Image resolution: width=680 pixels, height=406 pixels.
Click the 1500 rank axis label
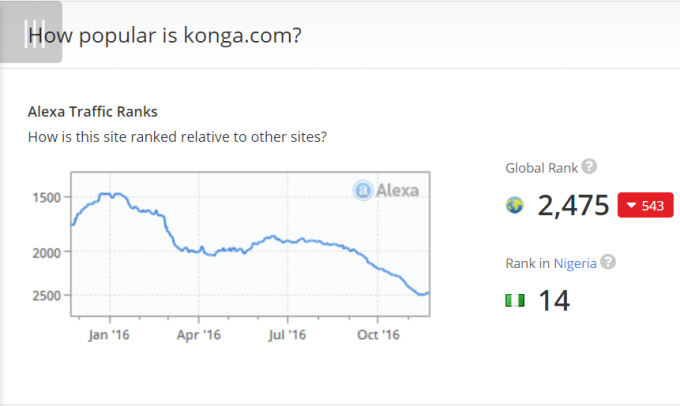(x=47, y=197)
